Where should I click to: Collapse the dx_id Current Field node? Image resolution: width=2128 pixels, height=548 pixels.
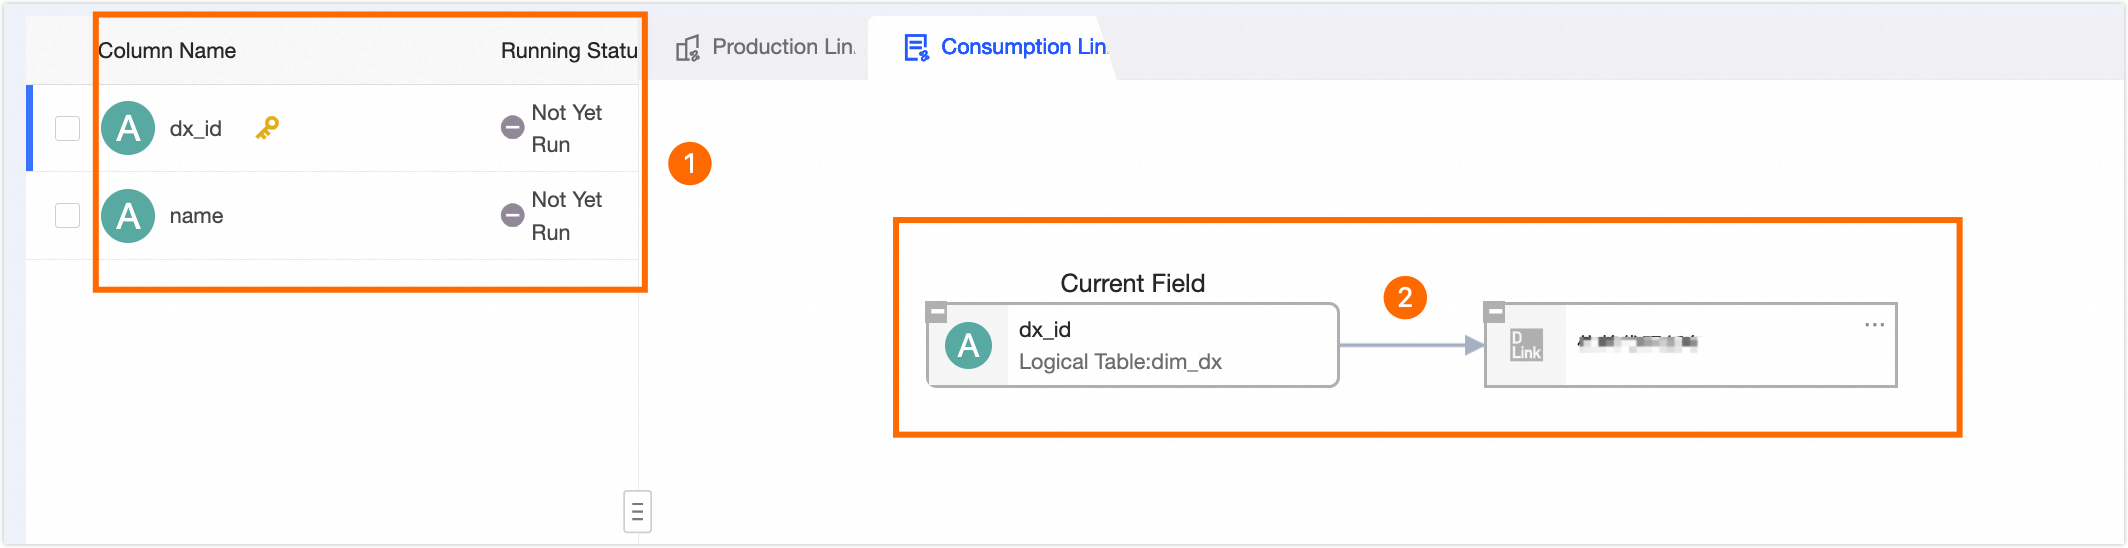pyautogui.click(x=937, y=312)
